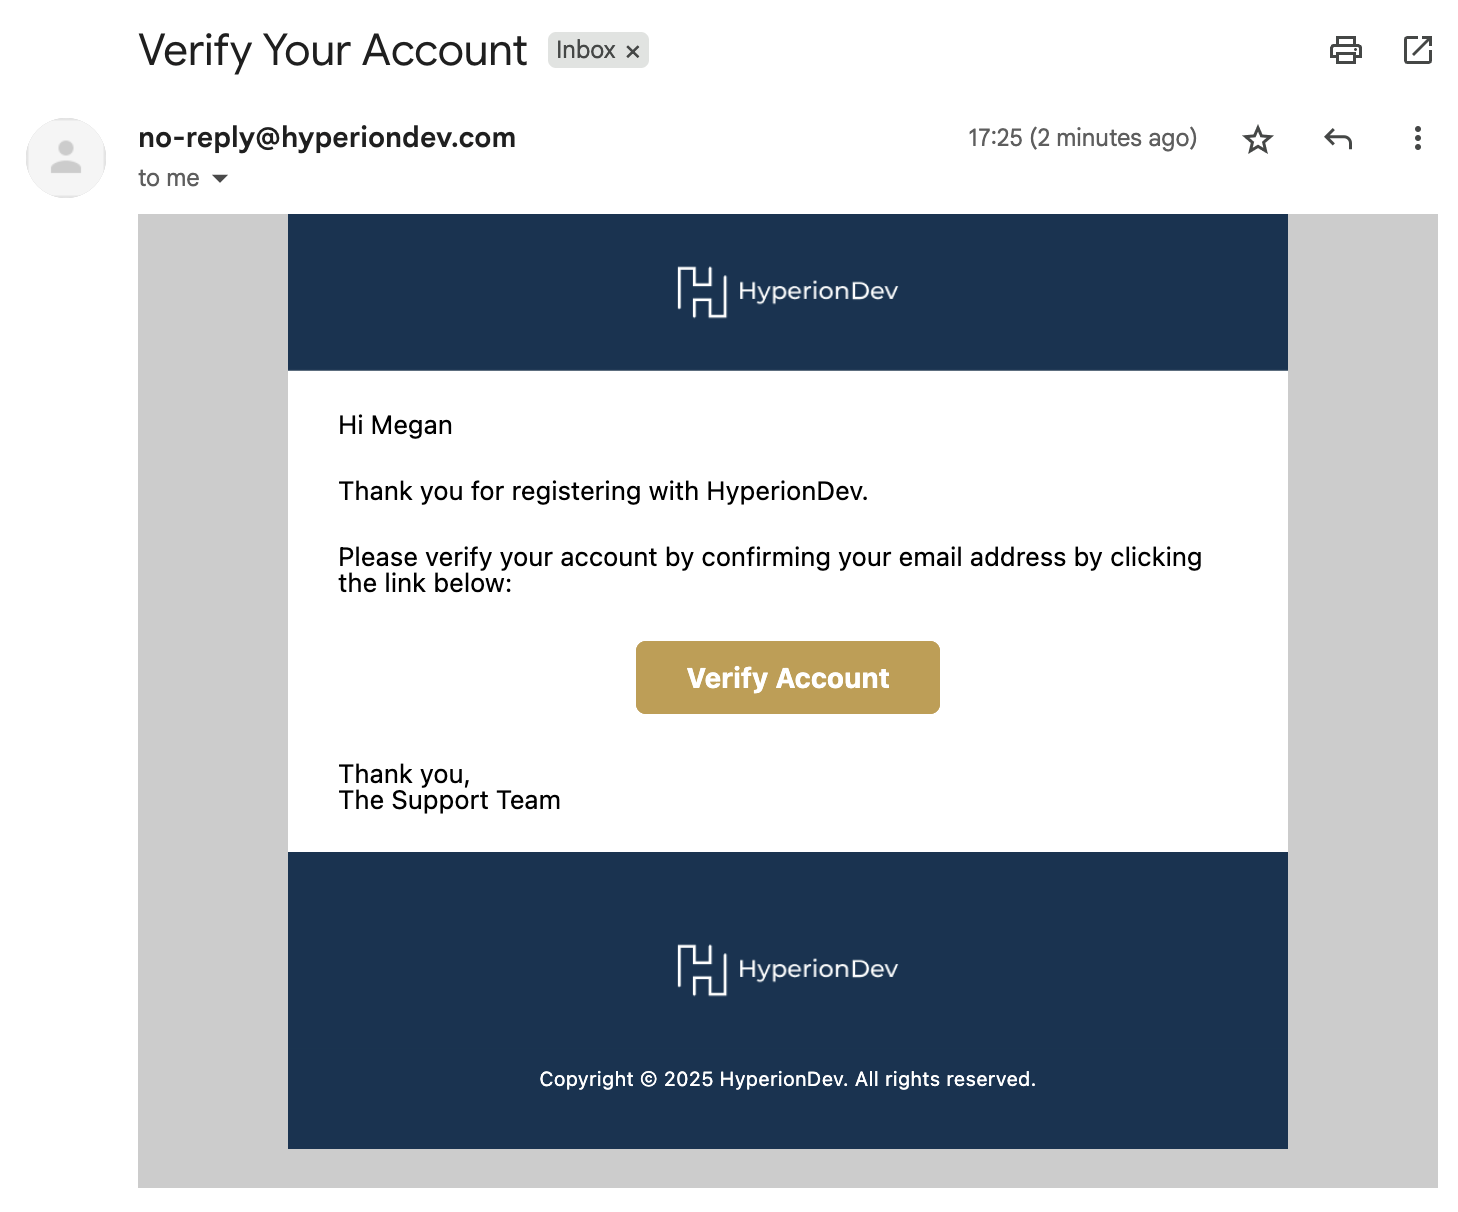Reply to the message using the arrow icon
Image resolution: width=1458 pixels, height=1212 pixels.
coord(1337,139)
